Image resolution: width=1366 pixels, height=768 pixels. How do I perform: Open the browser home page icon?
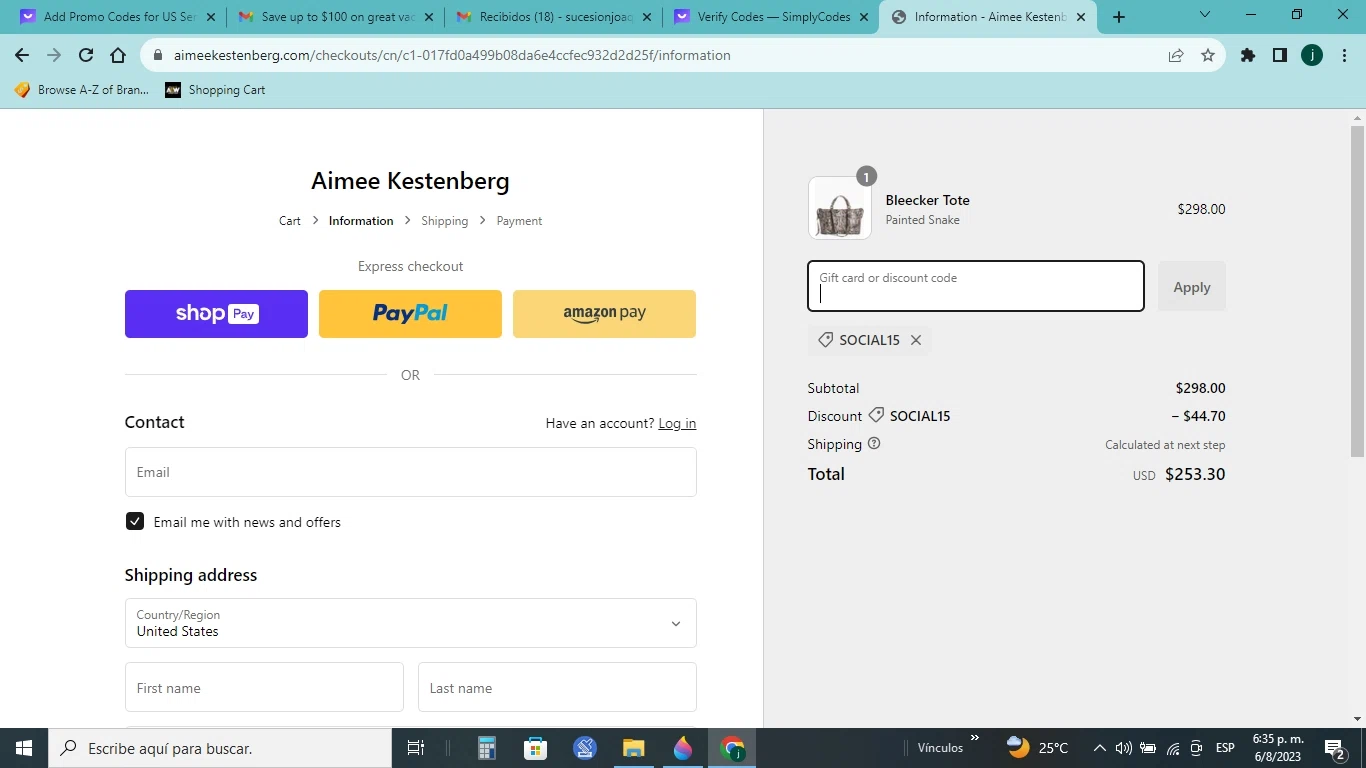(118, 56)
